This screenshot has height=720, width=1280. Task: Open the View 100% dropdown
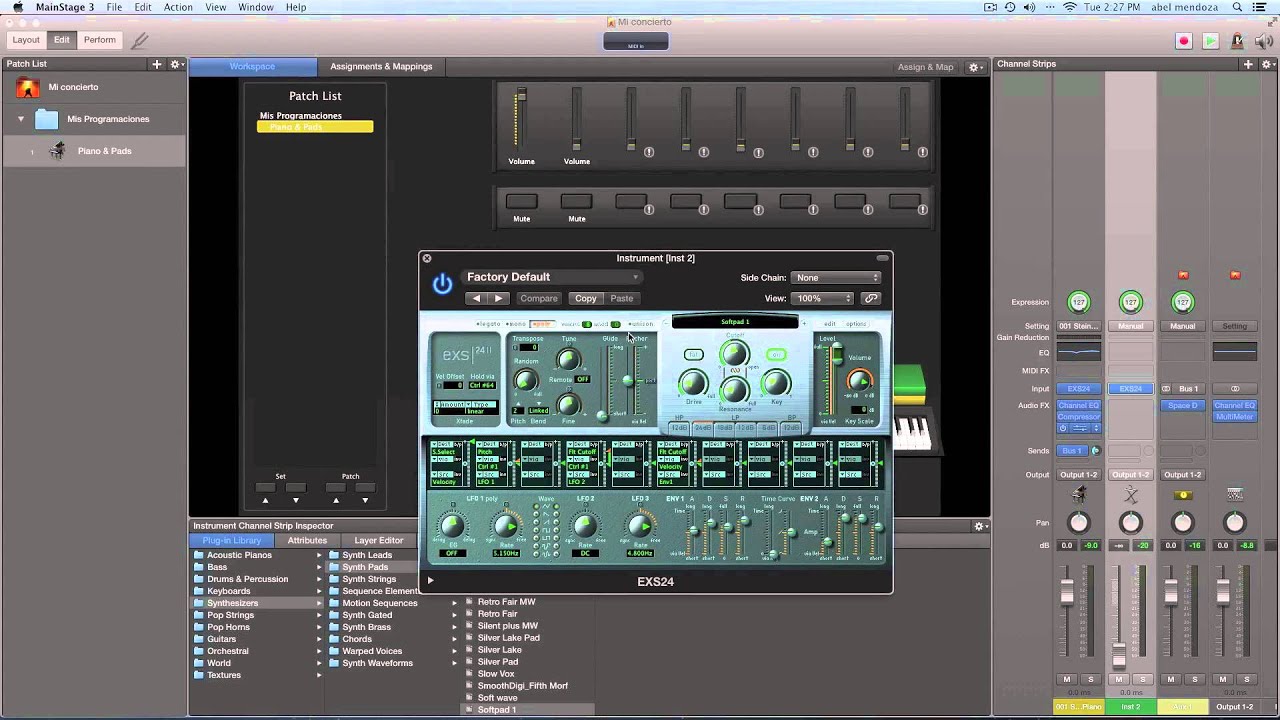pyautogui.click(x=823, y=298)
